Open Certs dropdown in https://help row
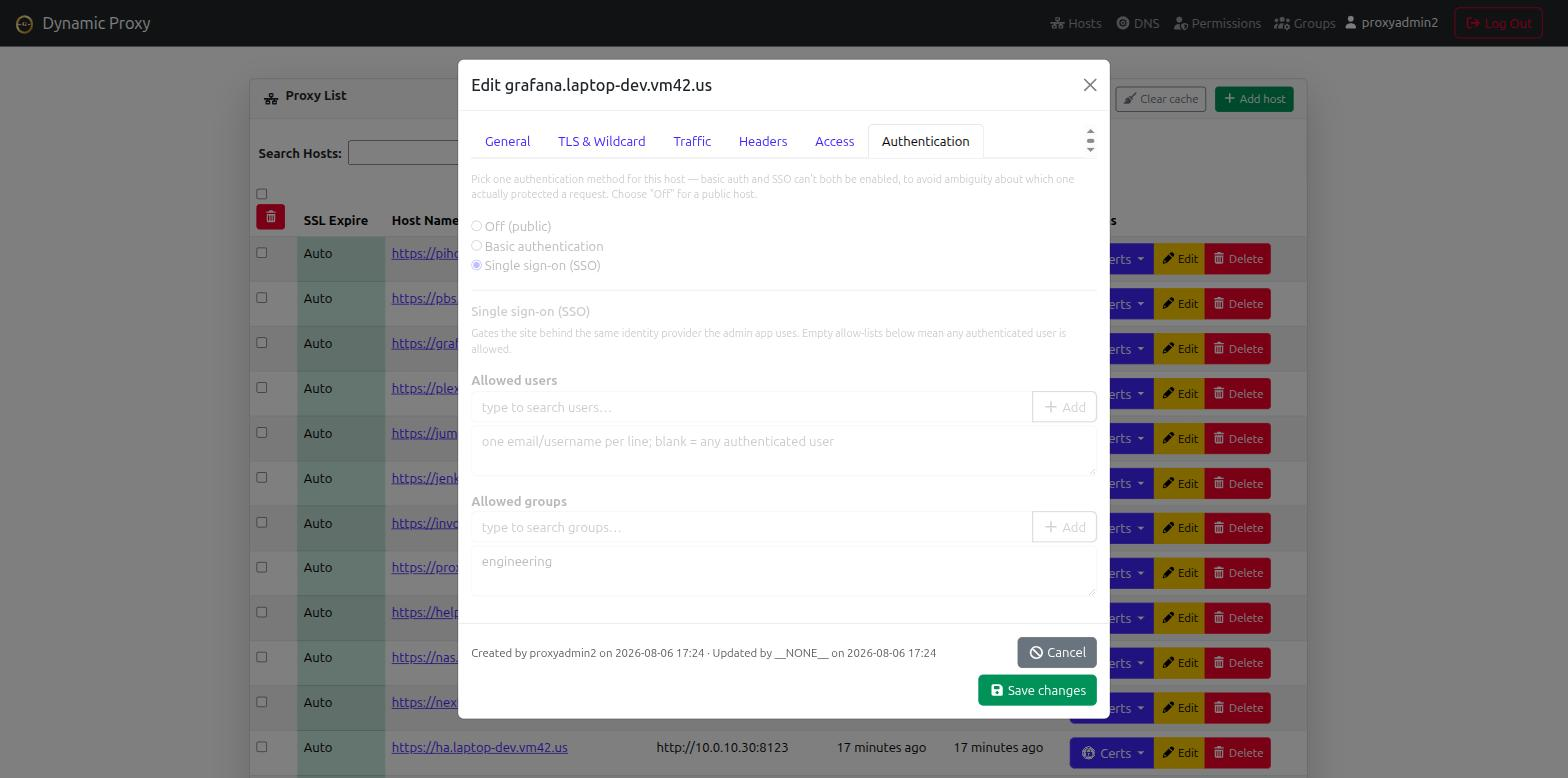 (x=1131, y=618)
